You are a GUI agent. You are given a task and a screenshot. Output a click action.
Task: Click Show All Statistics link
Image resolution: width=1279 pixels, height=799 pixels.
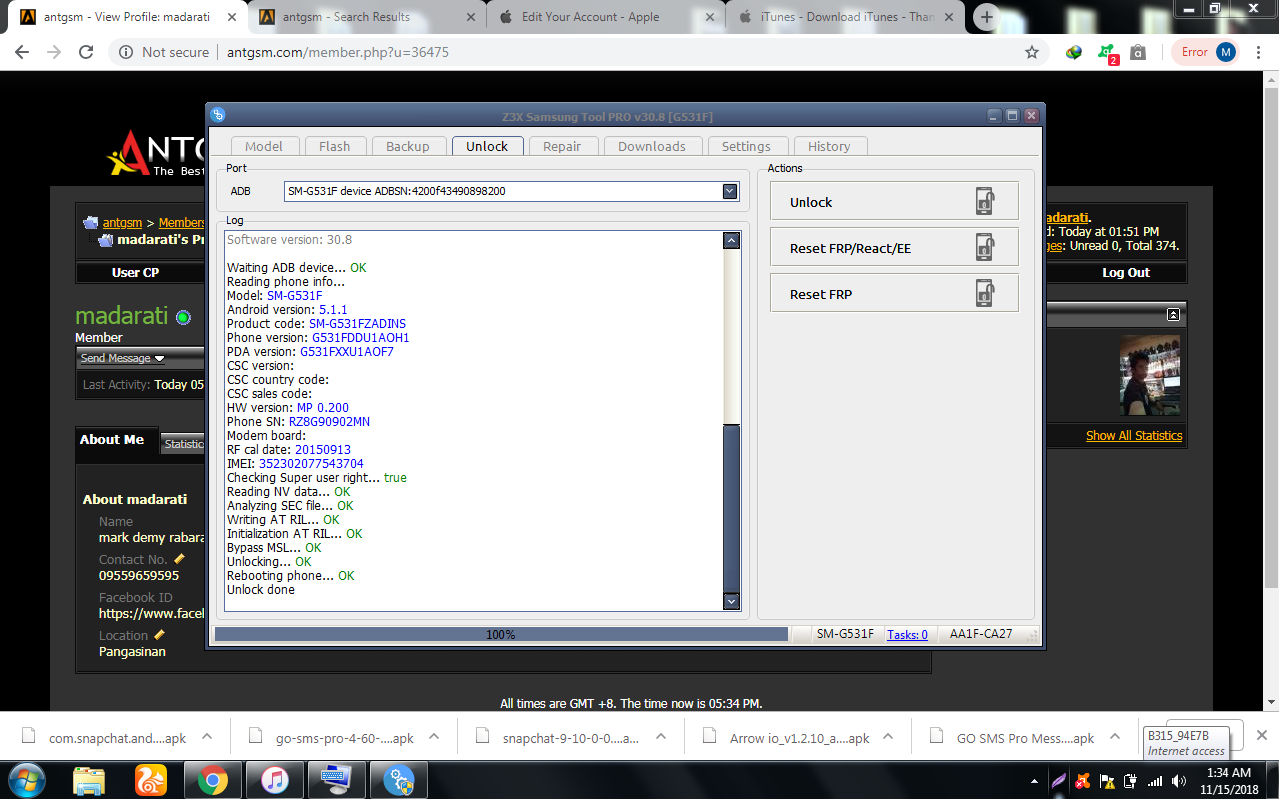[1134, 436]
